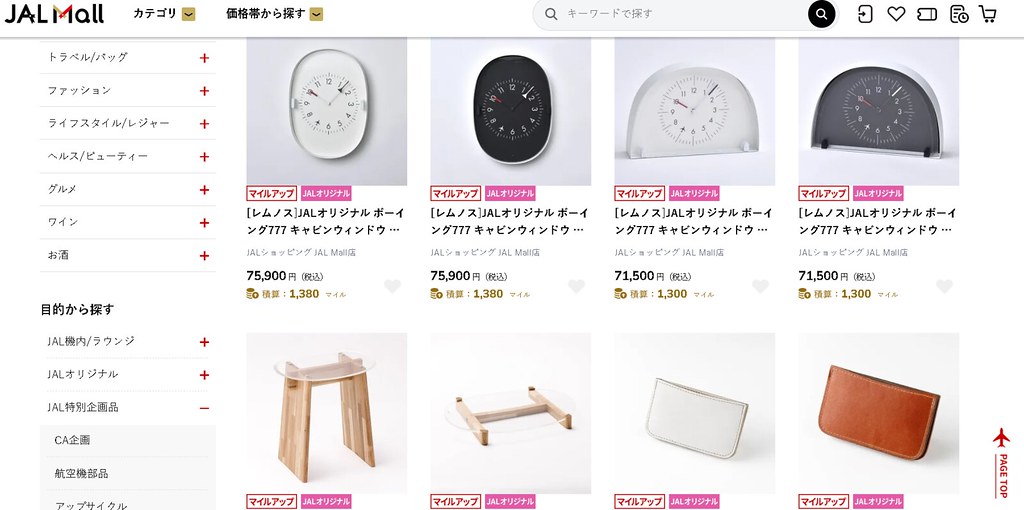This screenshot has height=510, width=1024.
Task: Open the wooden stool product thumbnail
Action: 327,413
